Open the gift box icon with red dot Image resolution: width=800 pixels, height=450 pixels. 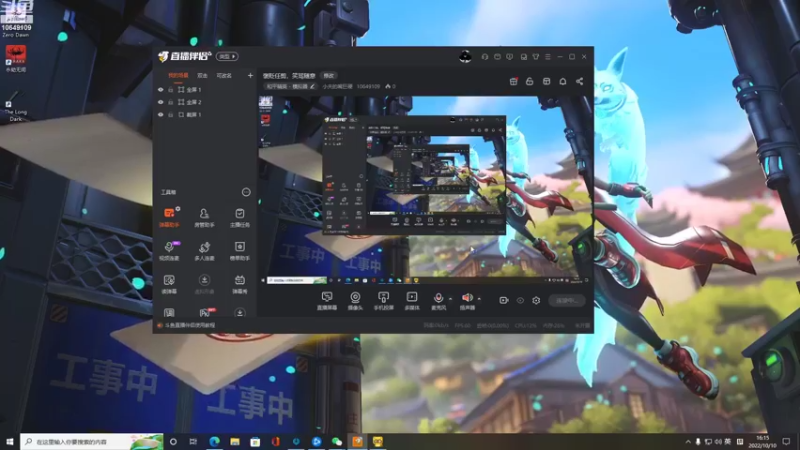[x=514, y=81]
